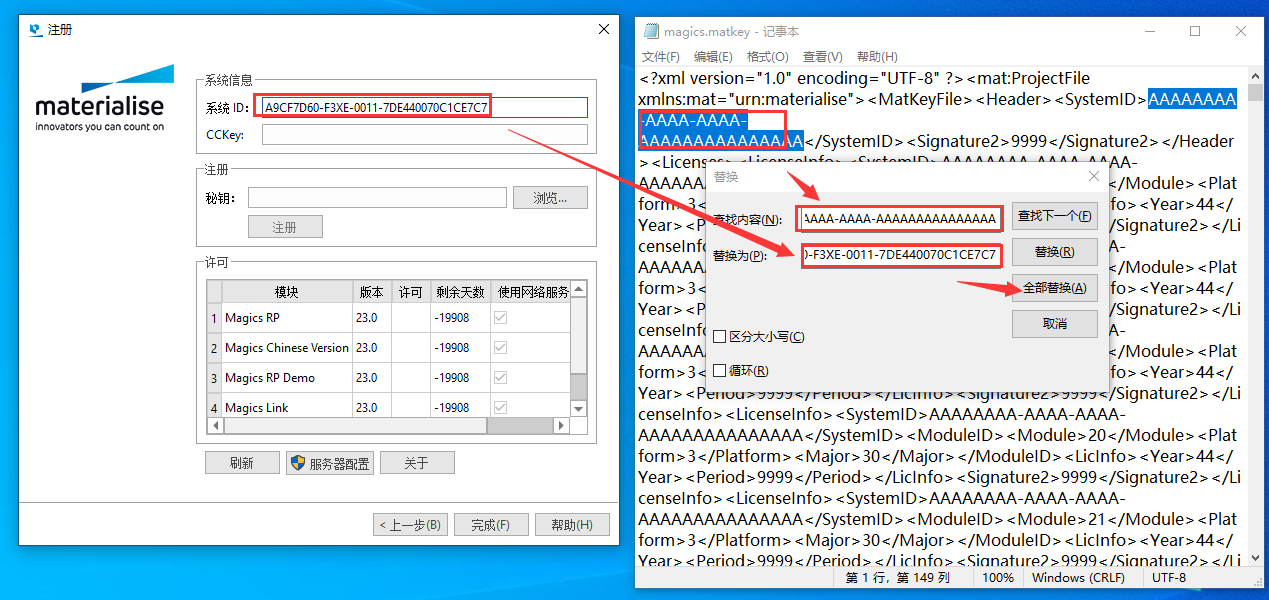The image size is (1269, 600).
Task: Click the Notepad file icon in title bar
Action: pyautogui.click(x=652, y=31)
